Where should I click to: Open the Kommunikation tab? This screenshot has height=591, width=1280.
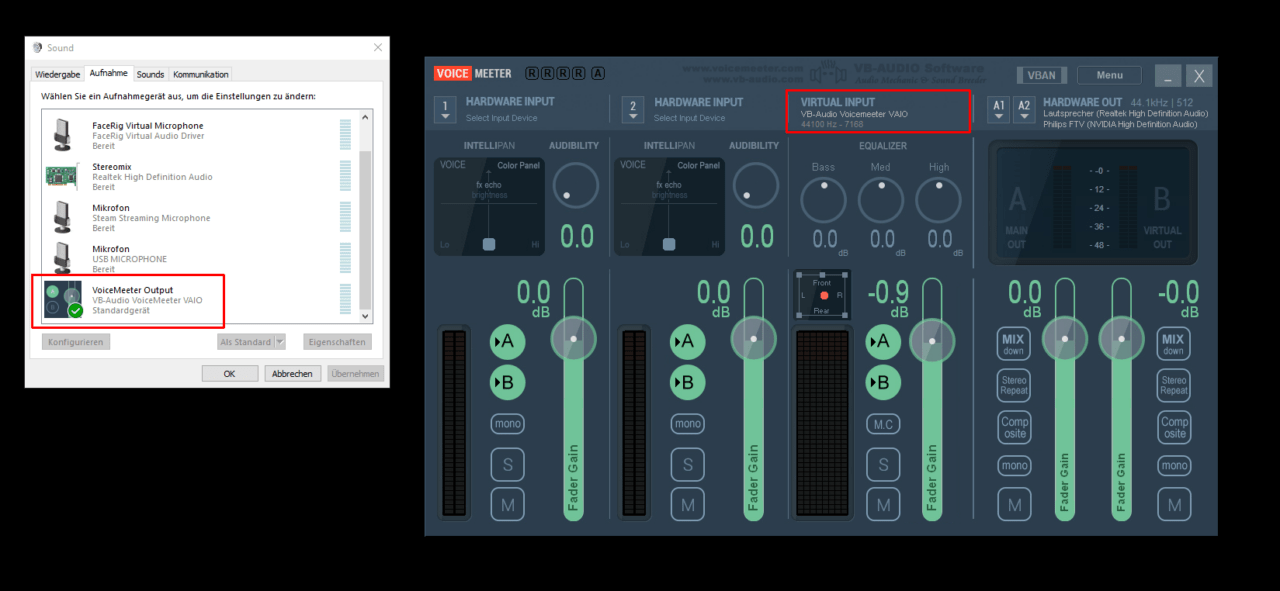point(200,73)
